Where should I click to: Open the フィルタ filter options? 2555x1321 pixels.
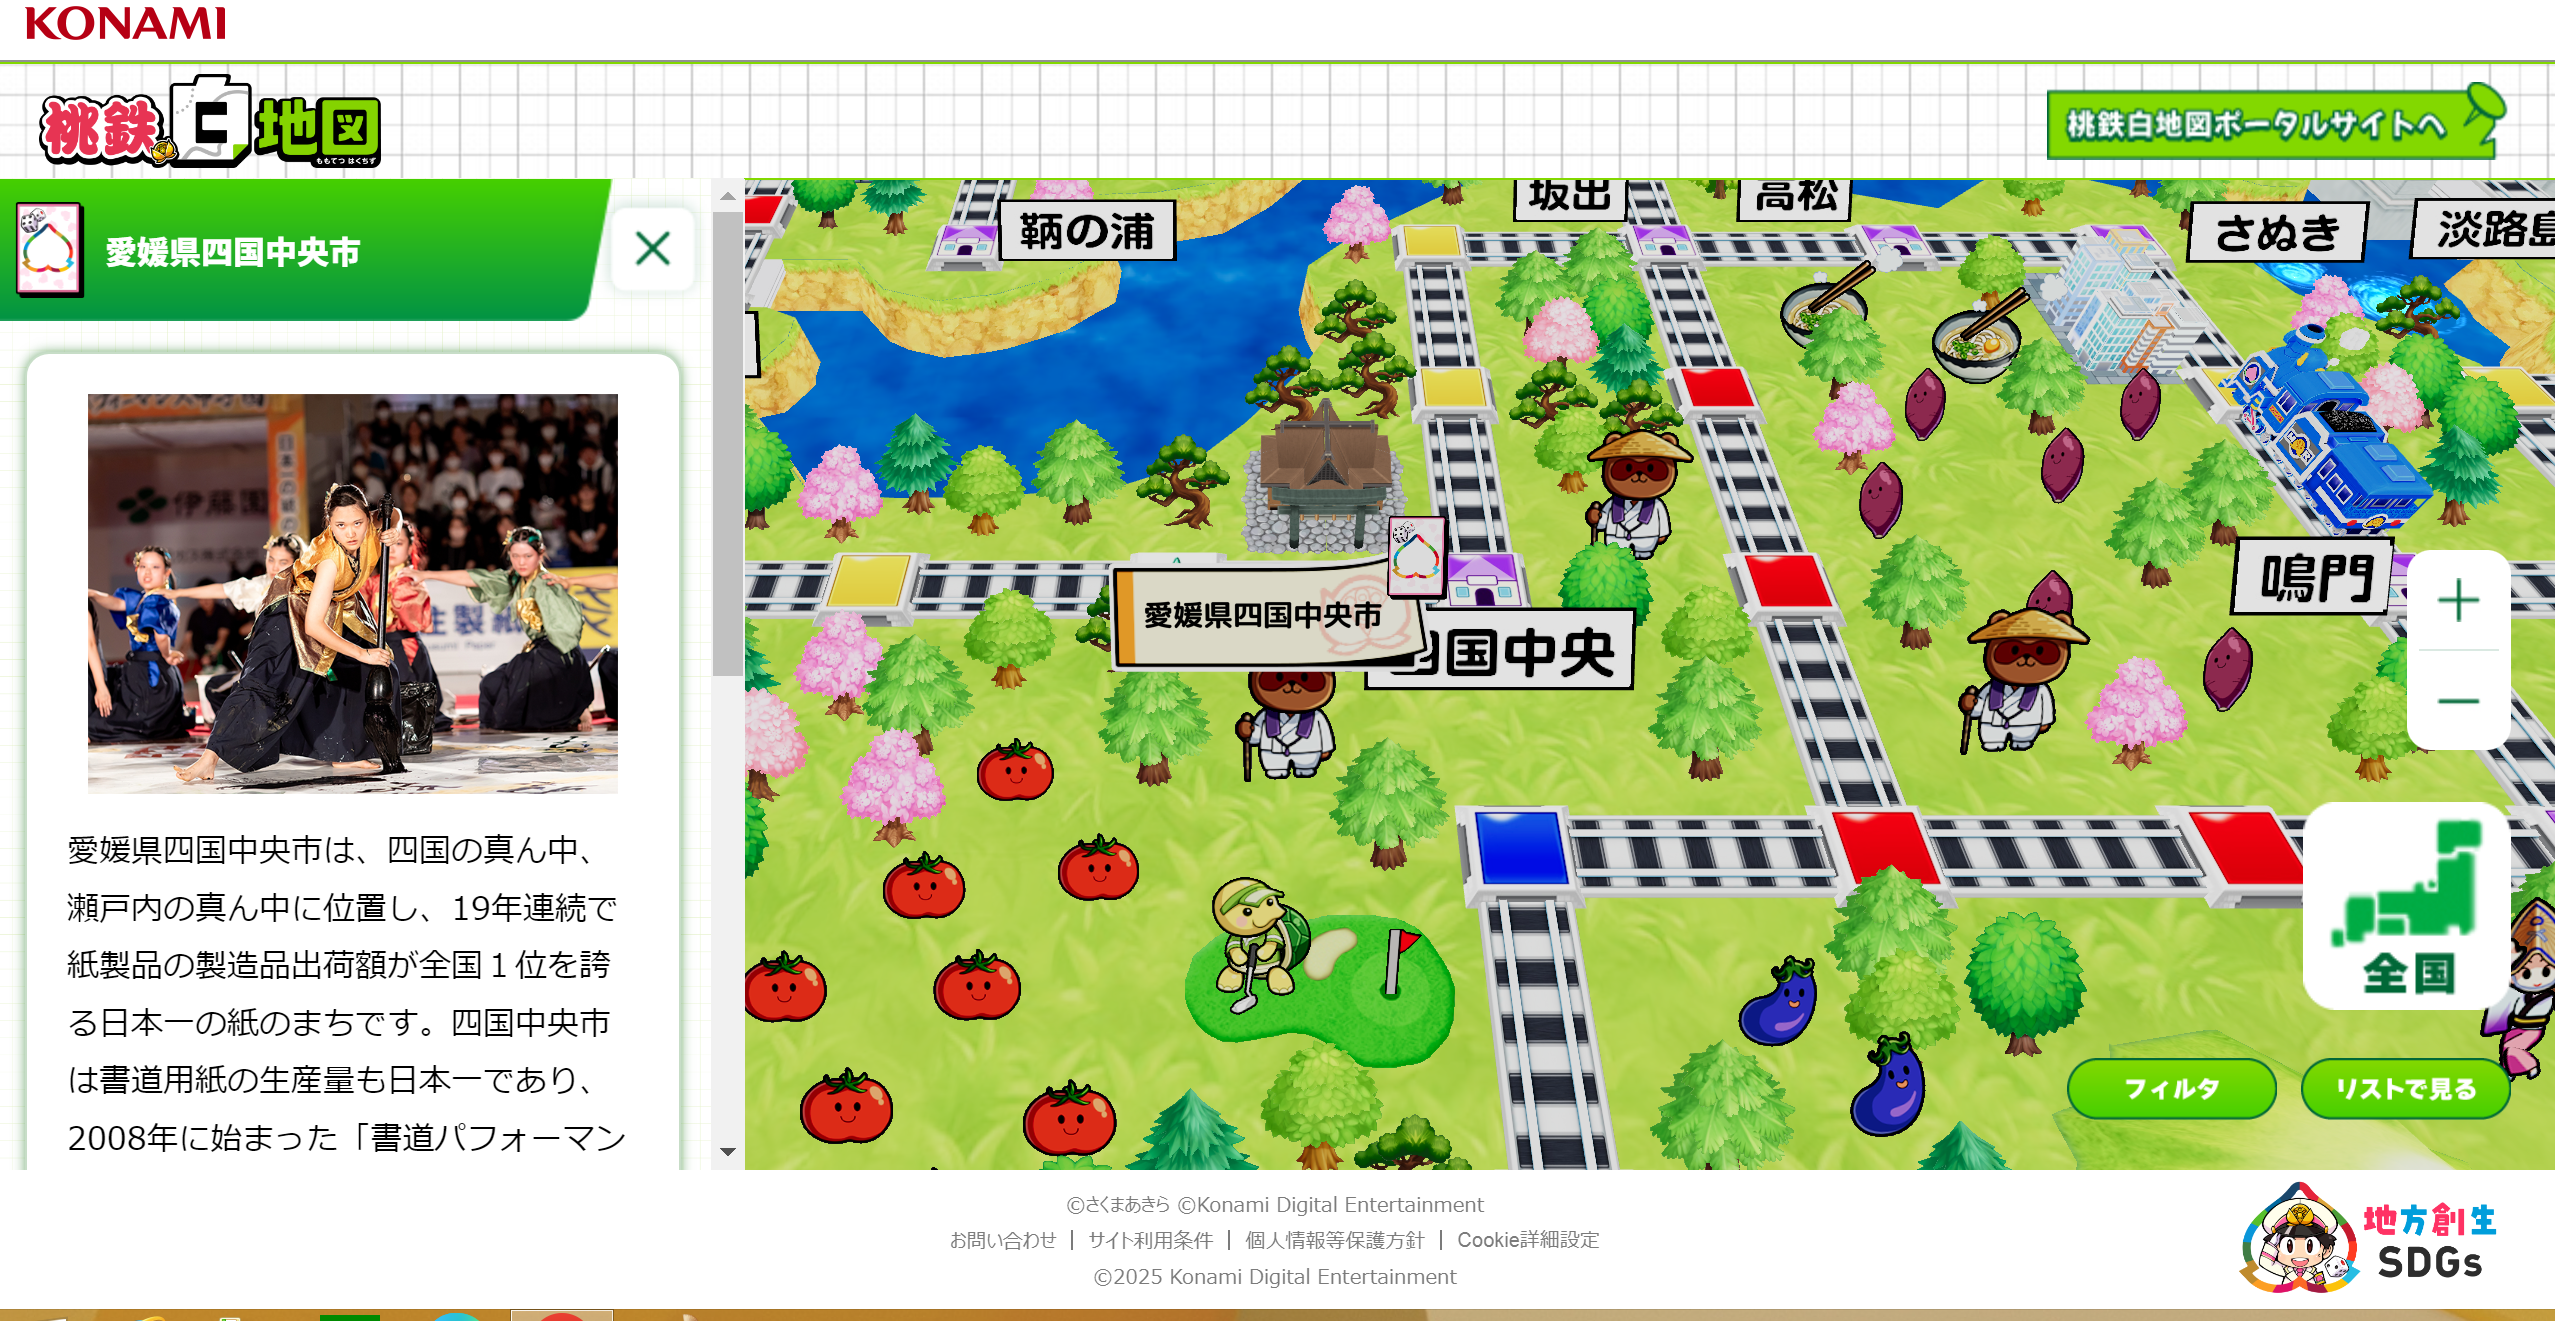(2171, 1088)
